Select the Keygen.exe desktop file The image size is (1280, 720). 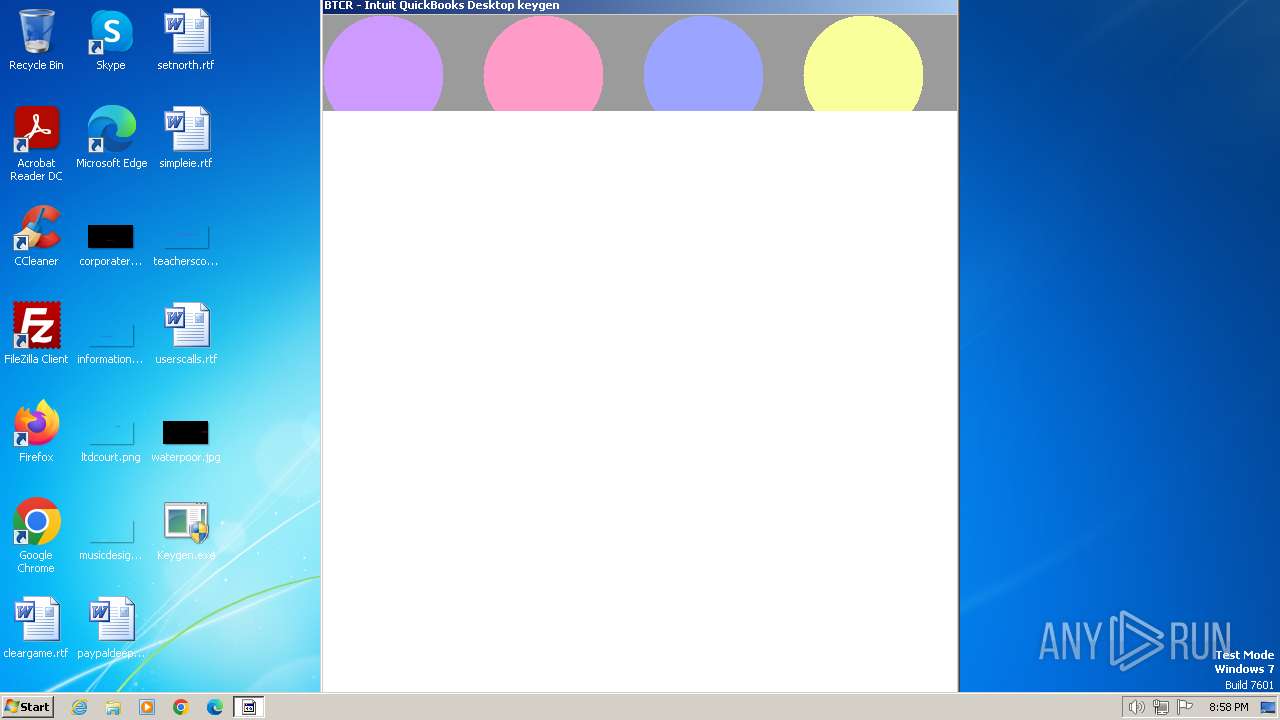(x=186, y=530)
